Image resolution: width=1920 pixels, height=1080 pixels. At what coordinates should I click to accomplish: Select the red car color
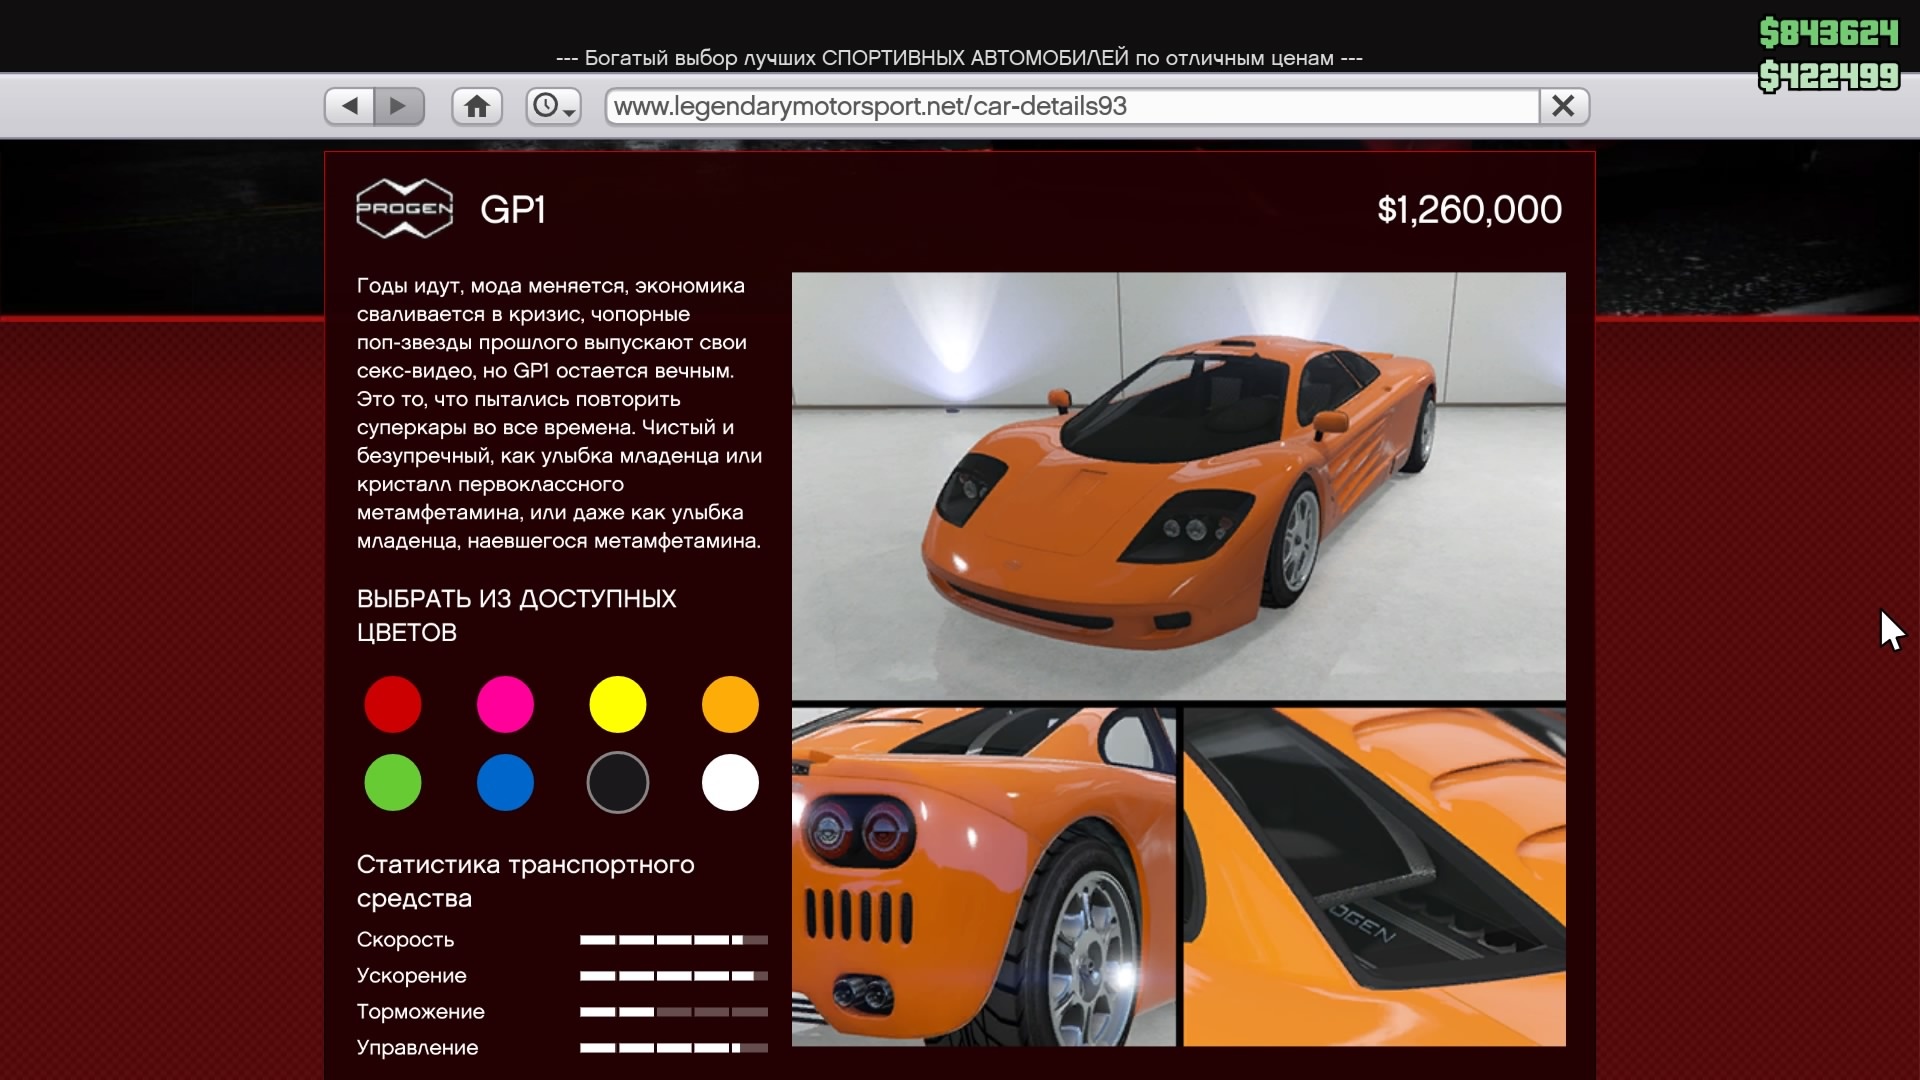click(393, 704)
